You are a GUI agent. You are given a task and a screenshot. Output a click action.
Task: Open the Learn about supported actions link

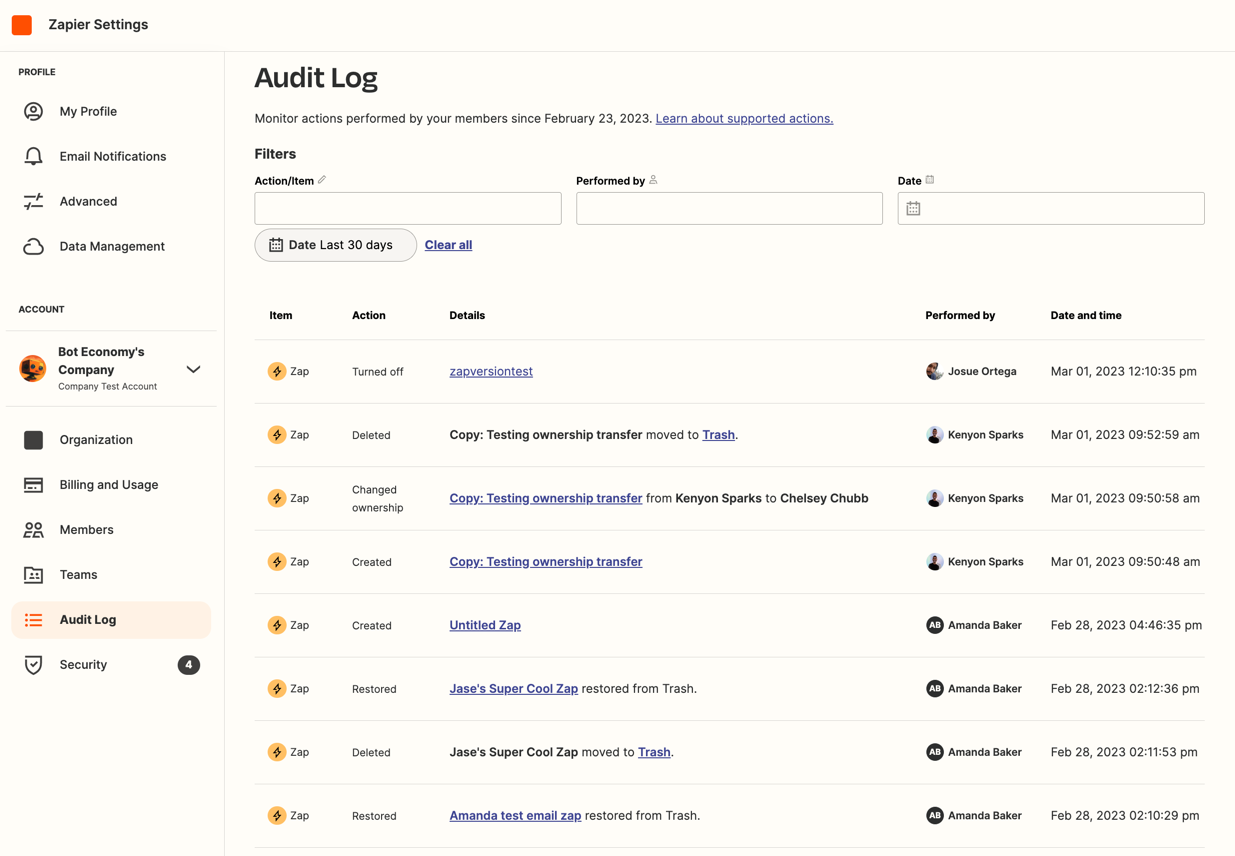coord(743,118)
